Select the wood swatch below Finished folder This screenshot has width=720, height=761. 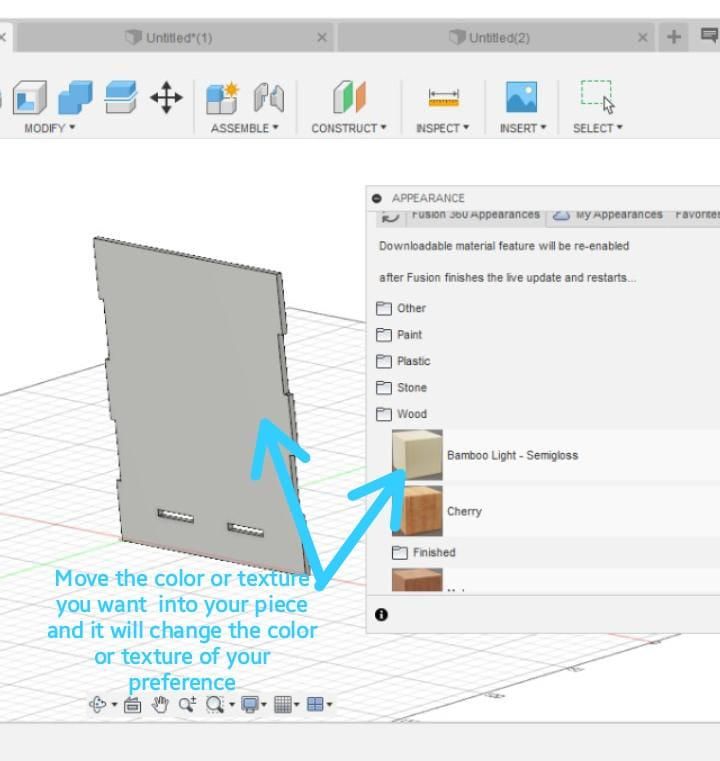(x=417, y=580)
